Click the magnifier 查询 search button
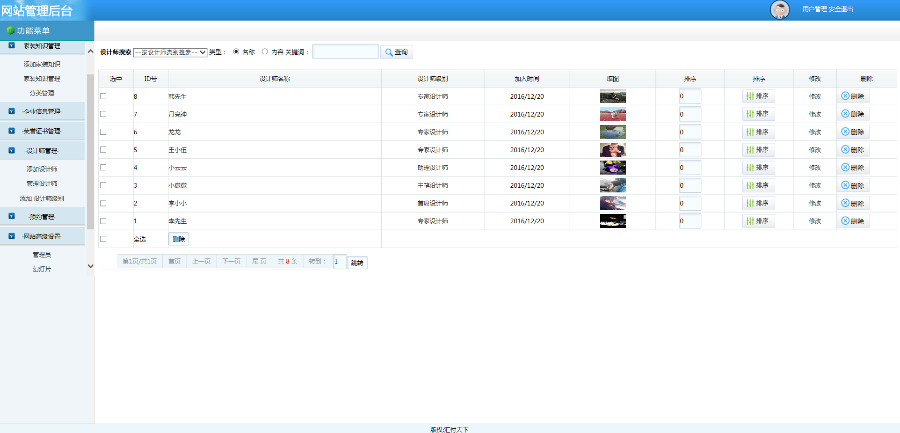900x433 pixels. [396, 52]
